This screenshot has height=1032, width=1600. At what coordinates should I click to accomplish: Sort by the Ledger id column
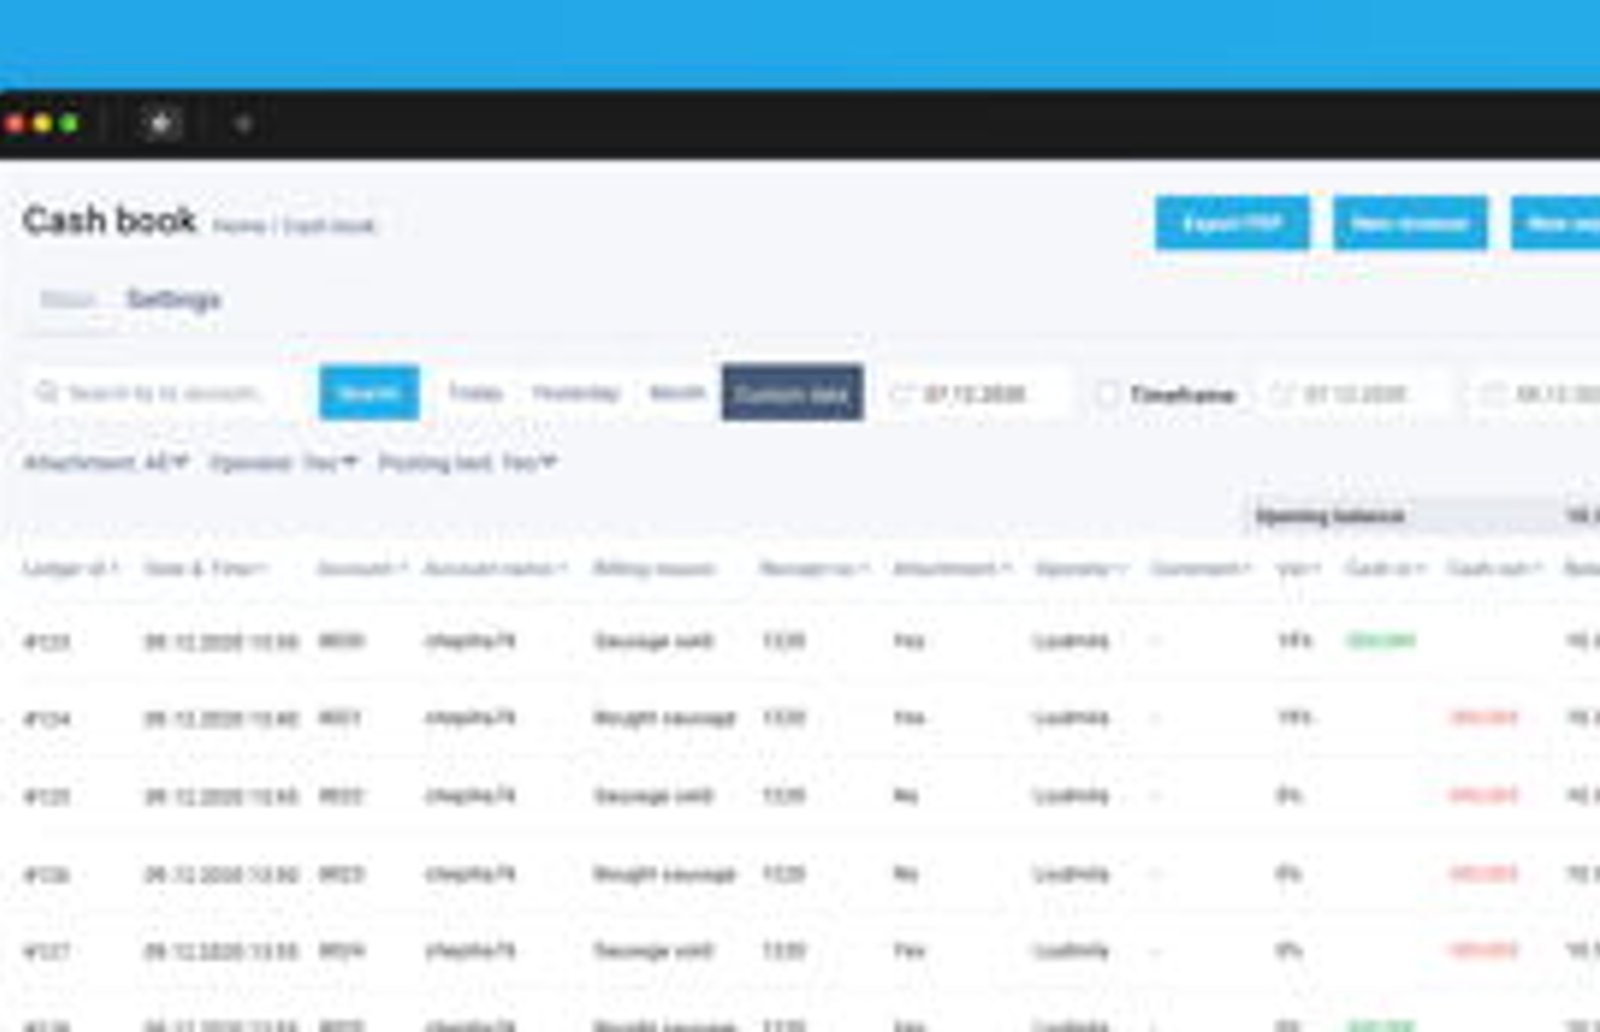point(70,568)
